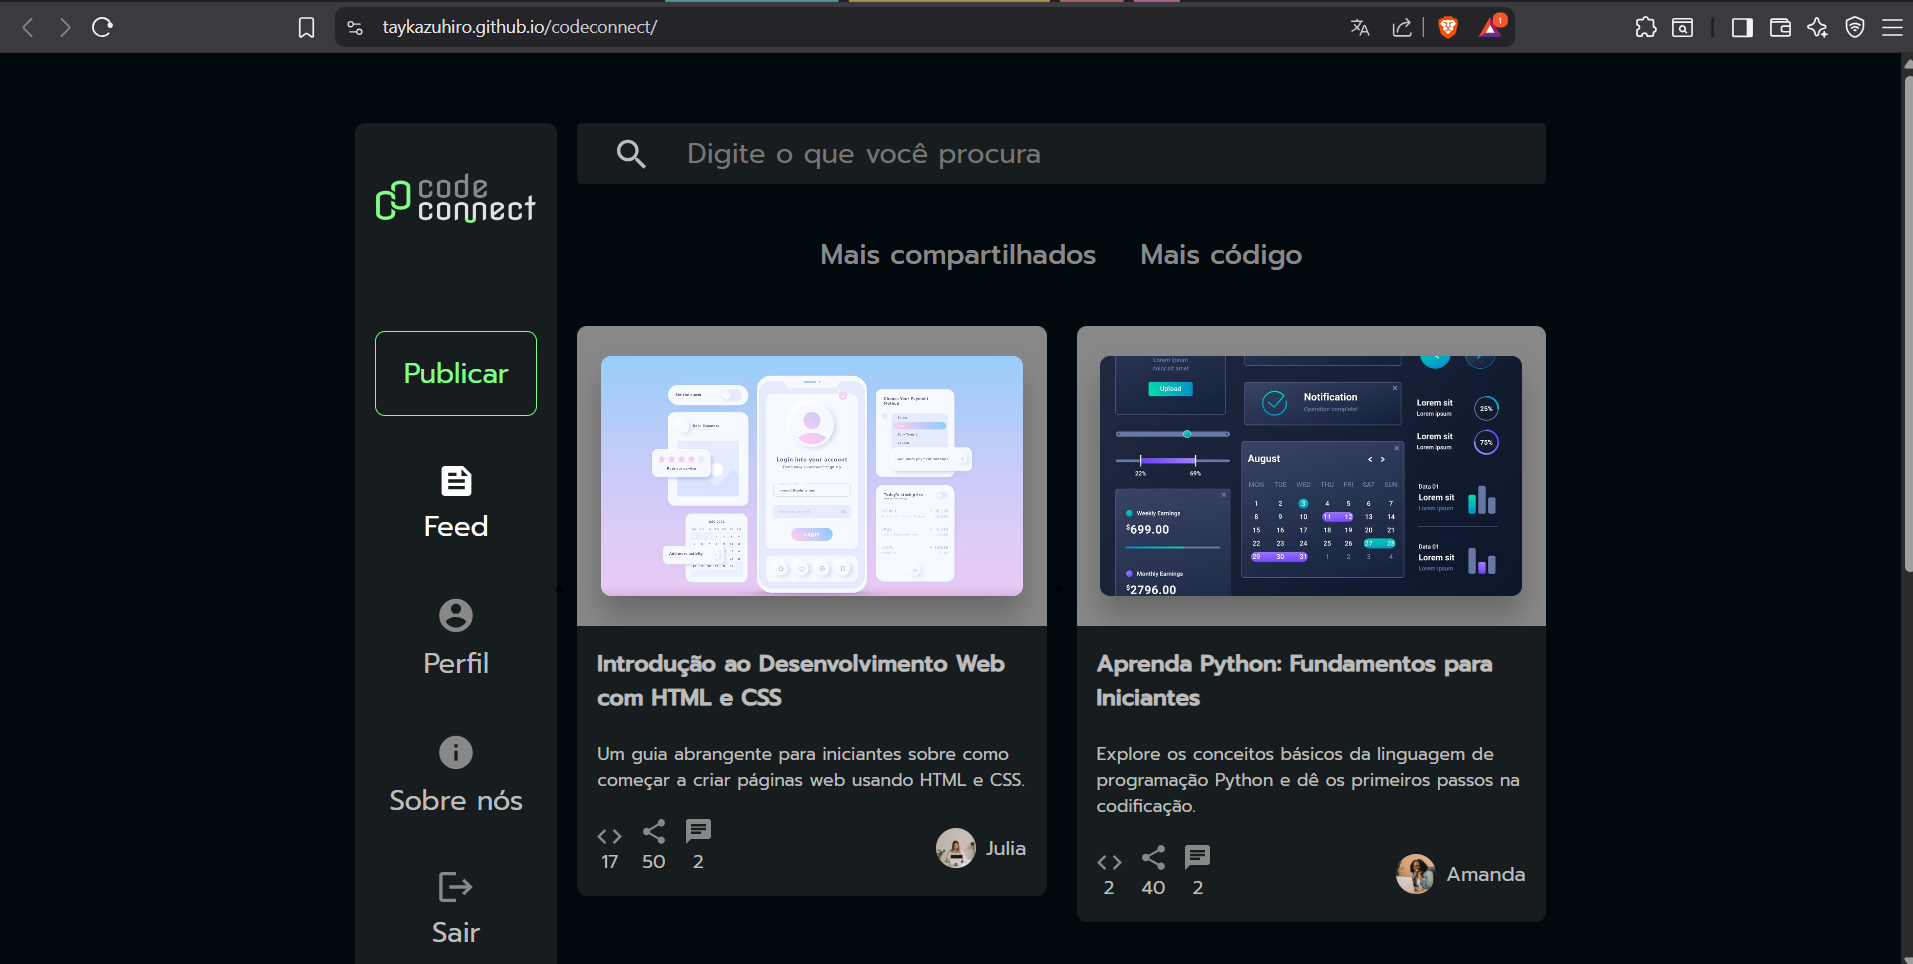
Task: Focus the 'Digite o que você procura' search field
Action: (x=1061, y=153)
